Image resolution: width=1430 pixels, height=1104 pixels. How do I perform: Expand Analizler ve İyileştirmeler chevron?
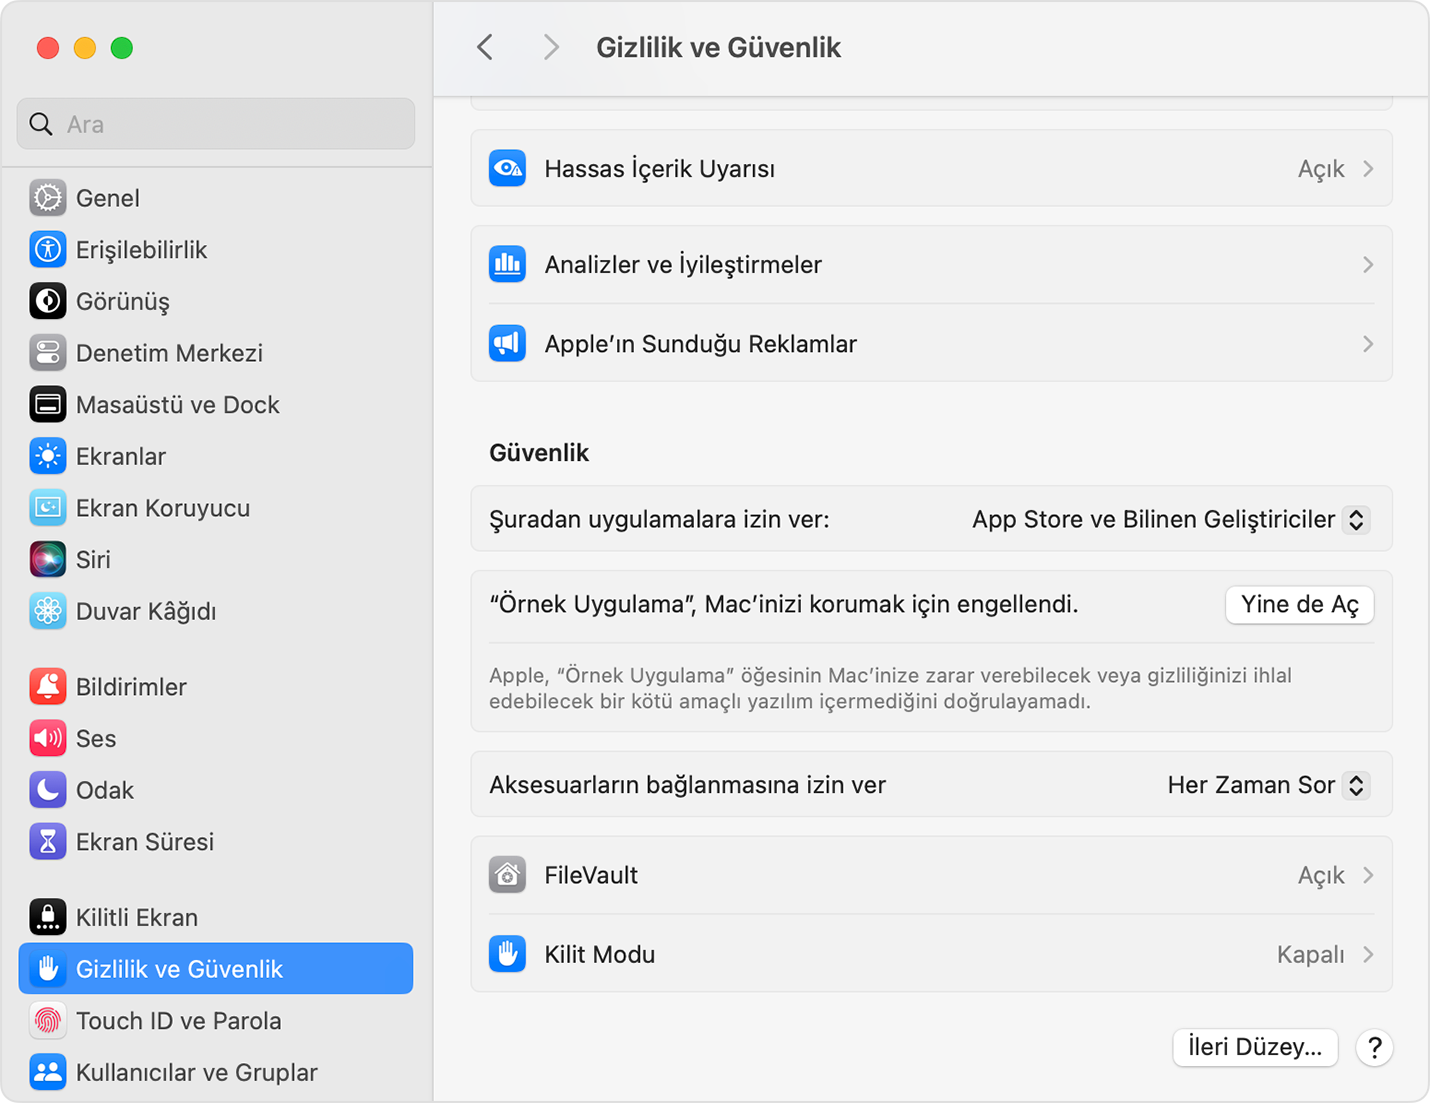[1368, 265]
